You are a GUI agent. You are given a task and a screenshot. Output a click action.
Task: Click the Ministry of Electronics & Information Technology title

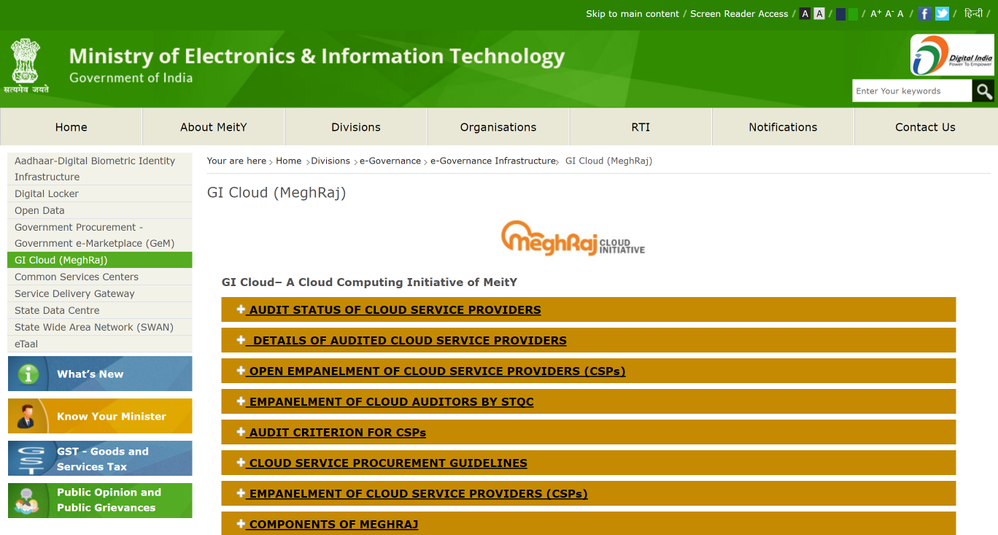tap(316, 56)
